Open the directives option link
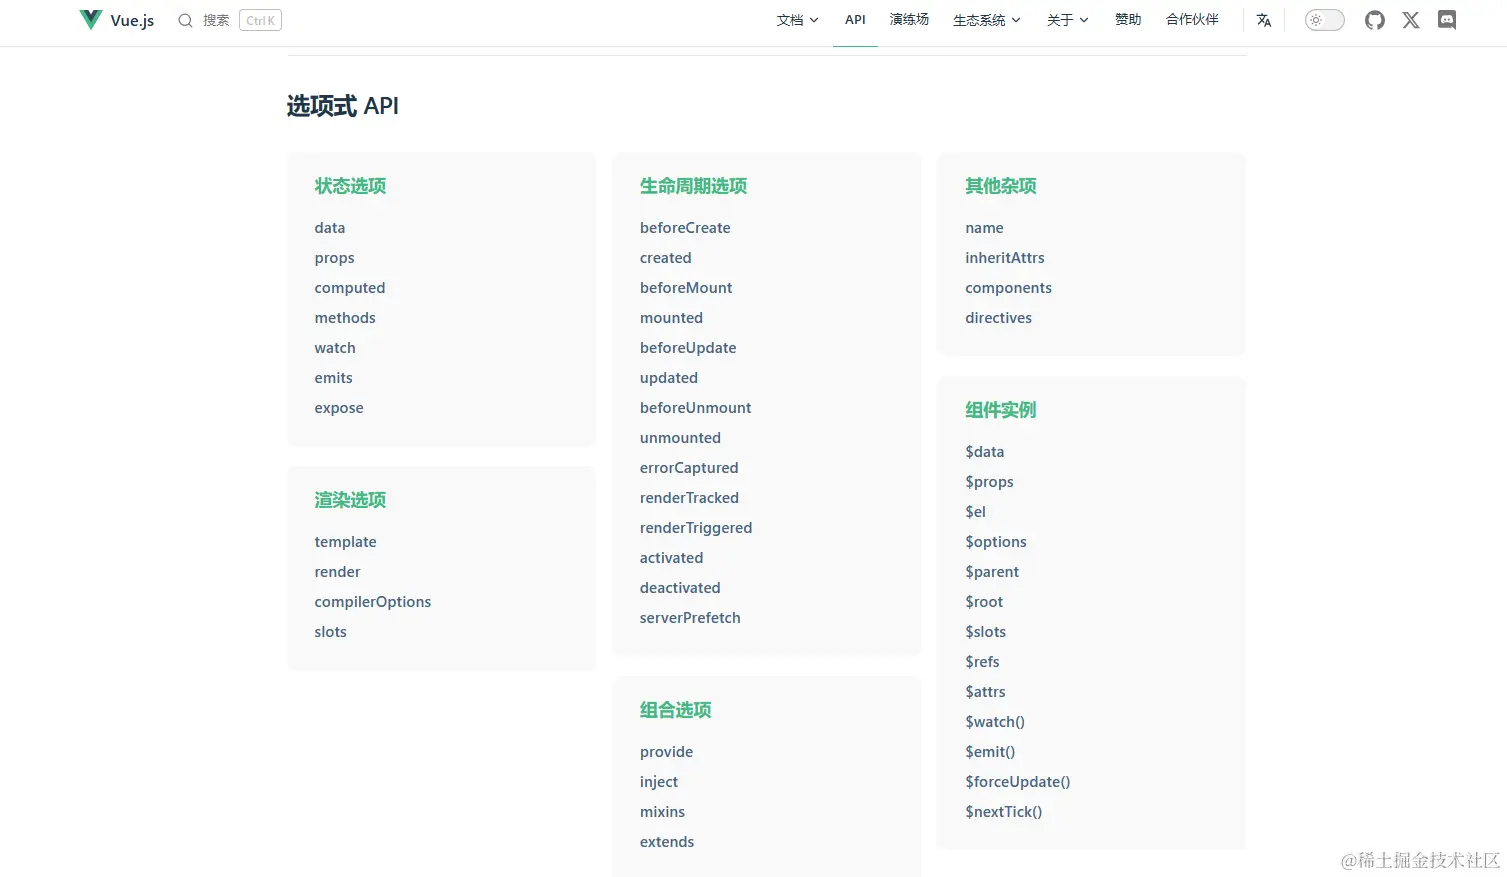 [x=998, y=318]
